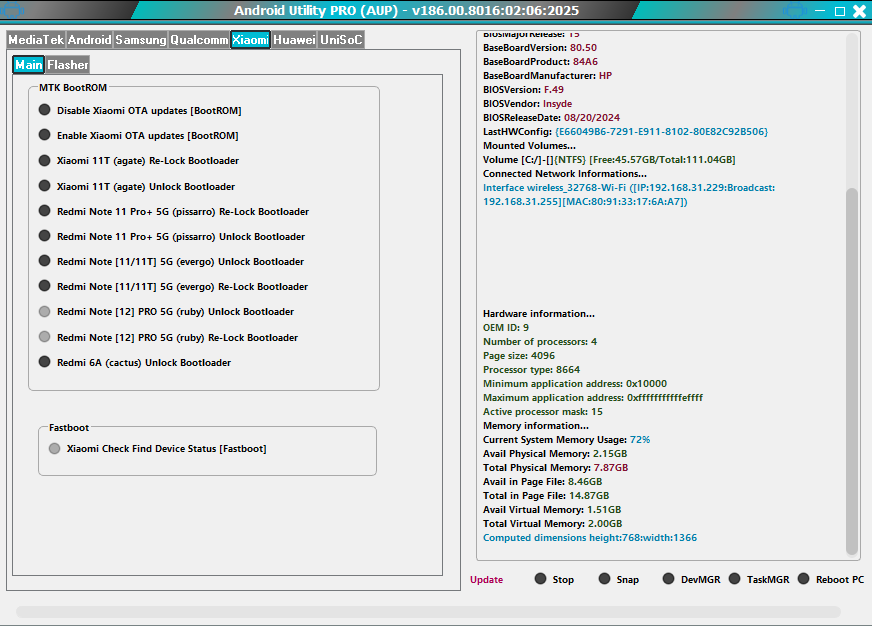This screenshot has width=872, height=626.
Task: Click the Android logo icon near window controls
Action: tap(795, 10)
